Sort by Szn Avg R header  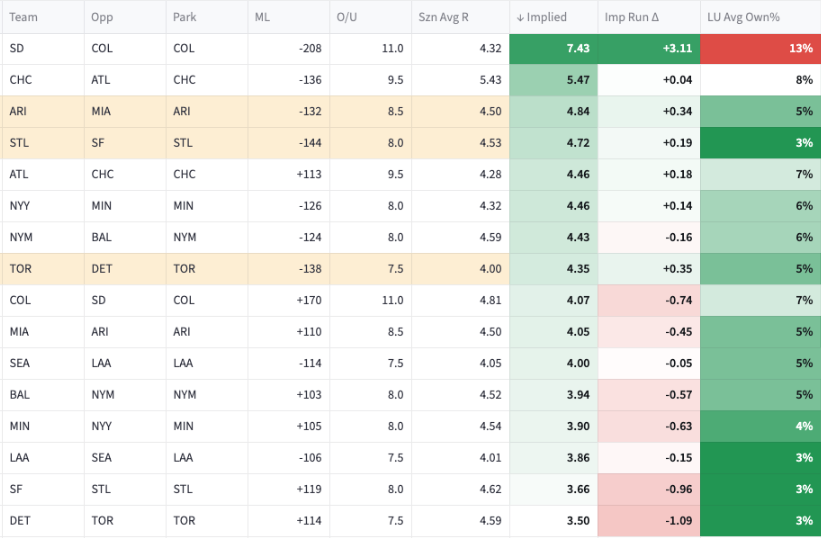tap(443, 17)
